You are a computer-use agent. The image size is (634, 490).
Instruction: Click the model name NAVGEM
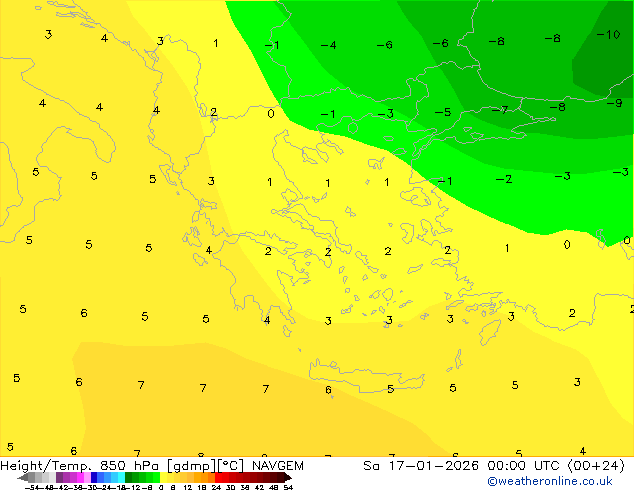[x=278, y=466]
